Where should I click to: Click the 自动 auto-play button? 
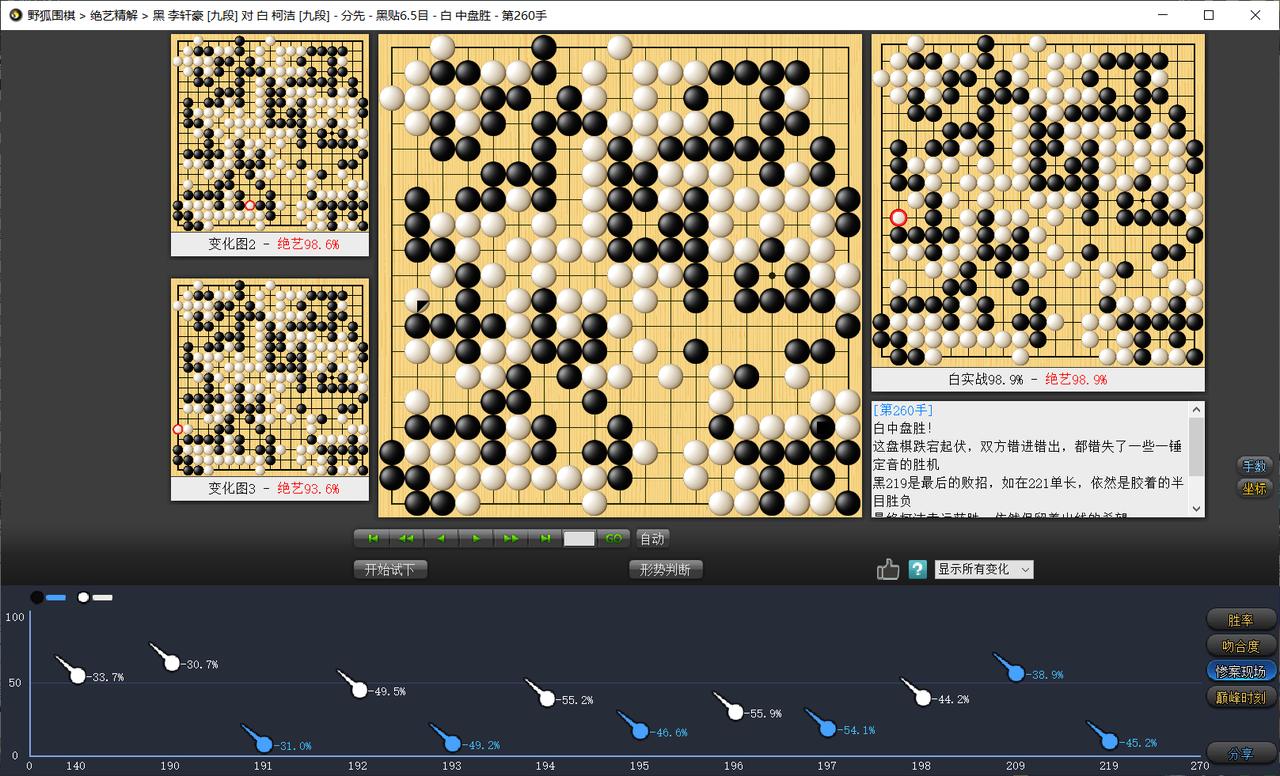(652, 538)
